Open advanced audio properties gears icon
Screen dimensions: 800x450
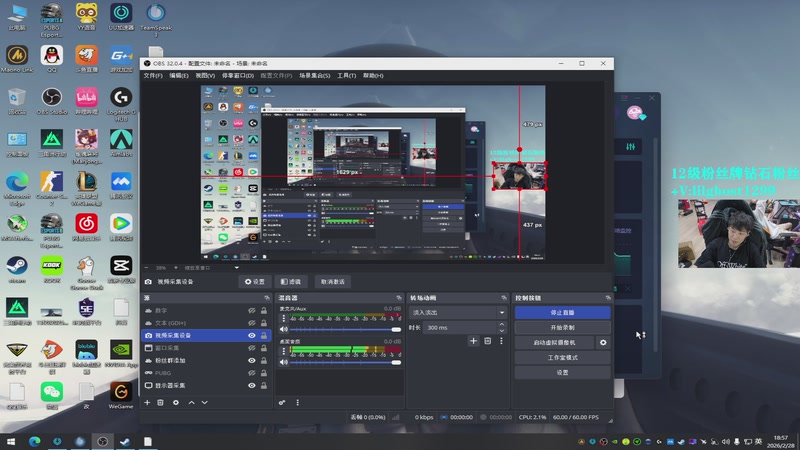click(x=283, y=402)
